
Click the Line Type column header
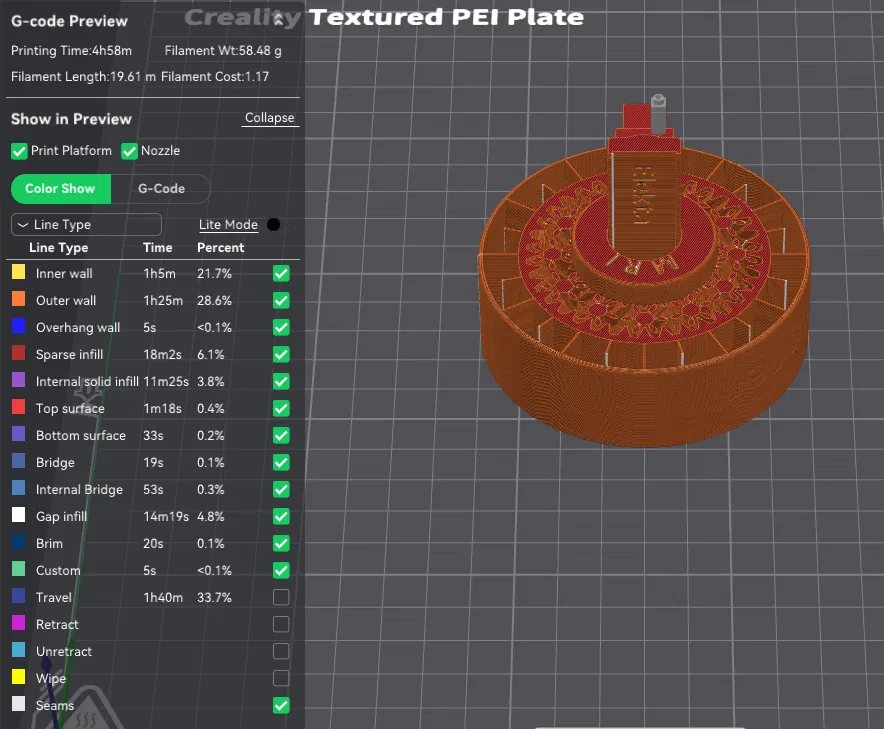59,248
